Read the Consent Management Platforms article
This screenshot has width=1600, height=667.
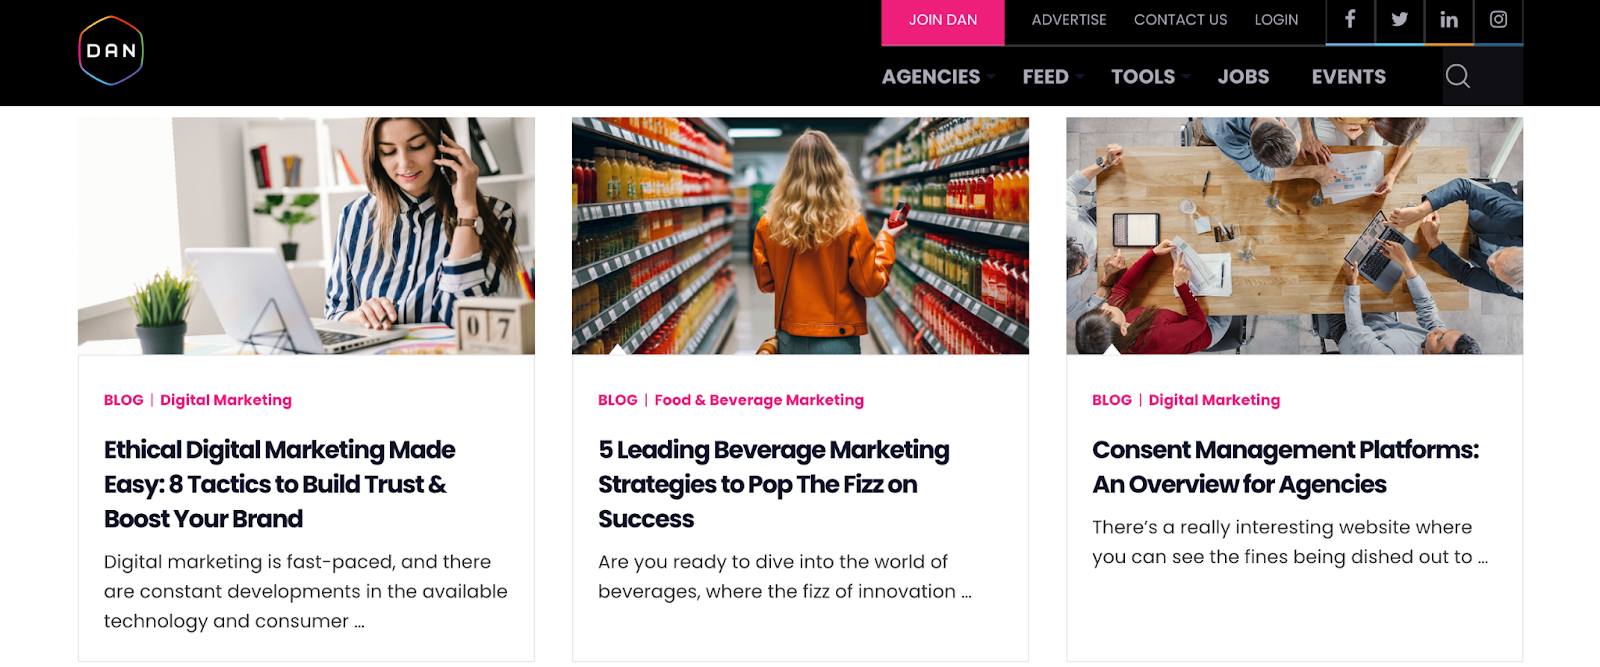(x=1285, y=467)
